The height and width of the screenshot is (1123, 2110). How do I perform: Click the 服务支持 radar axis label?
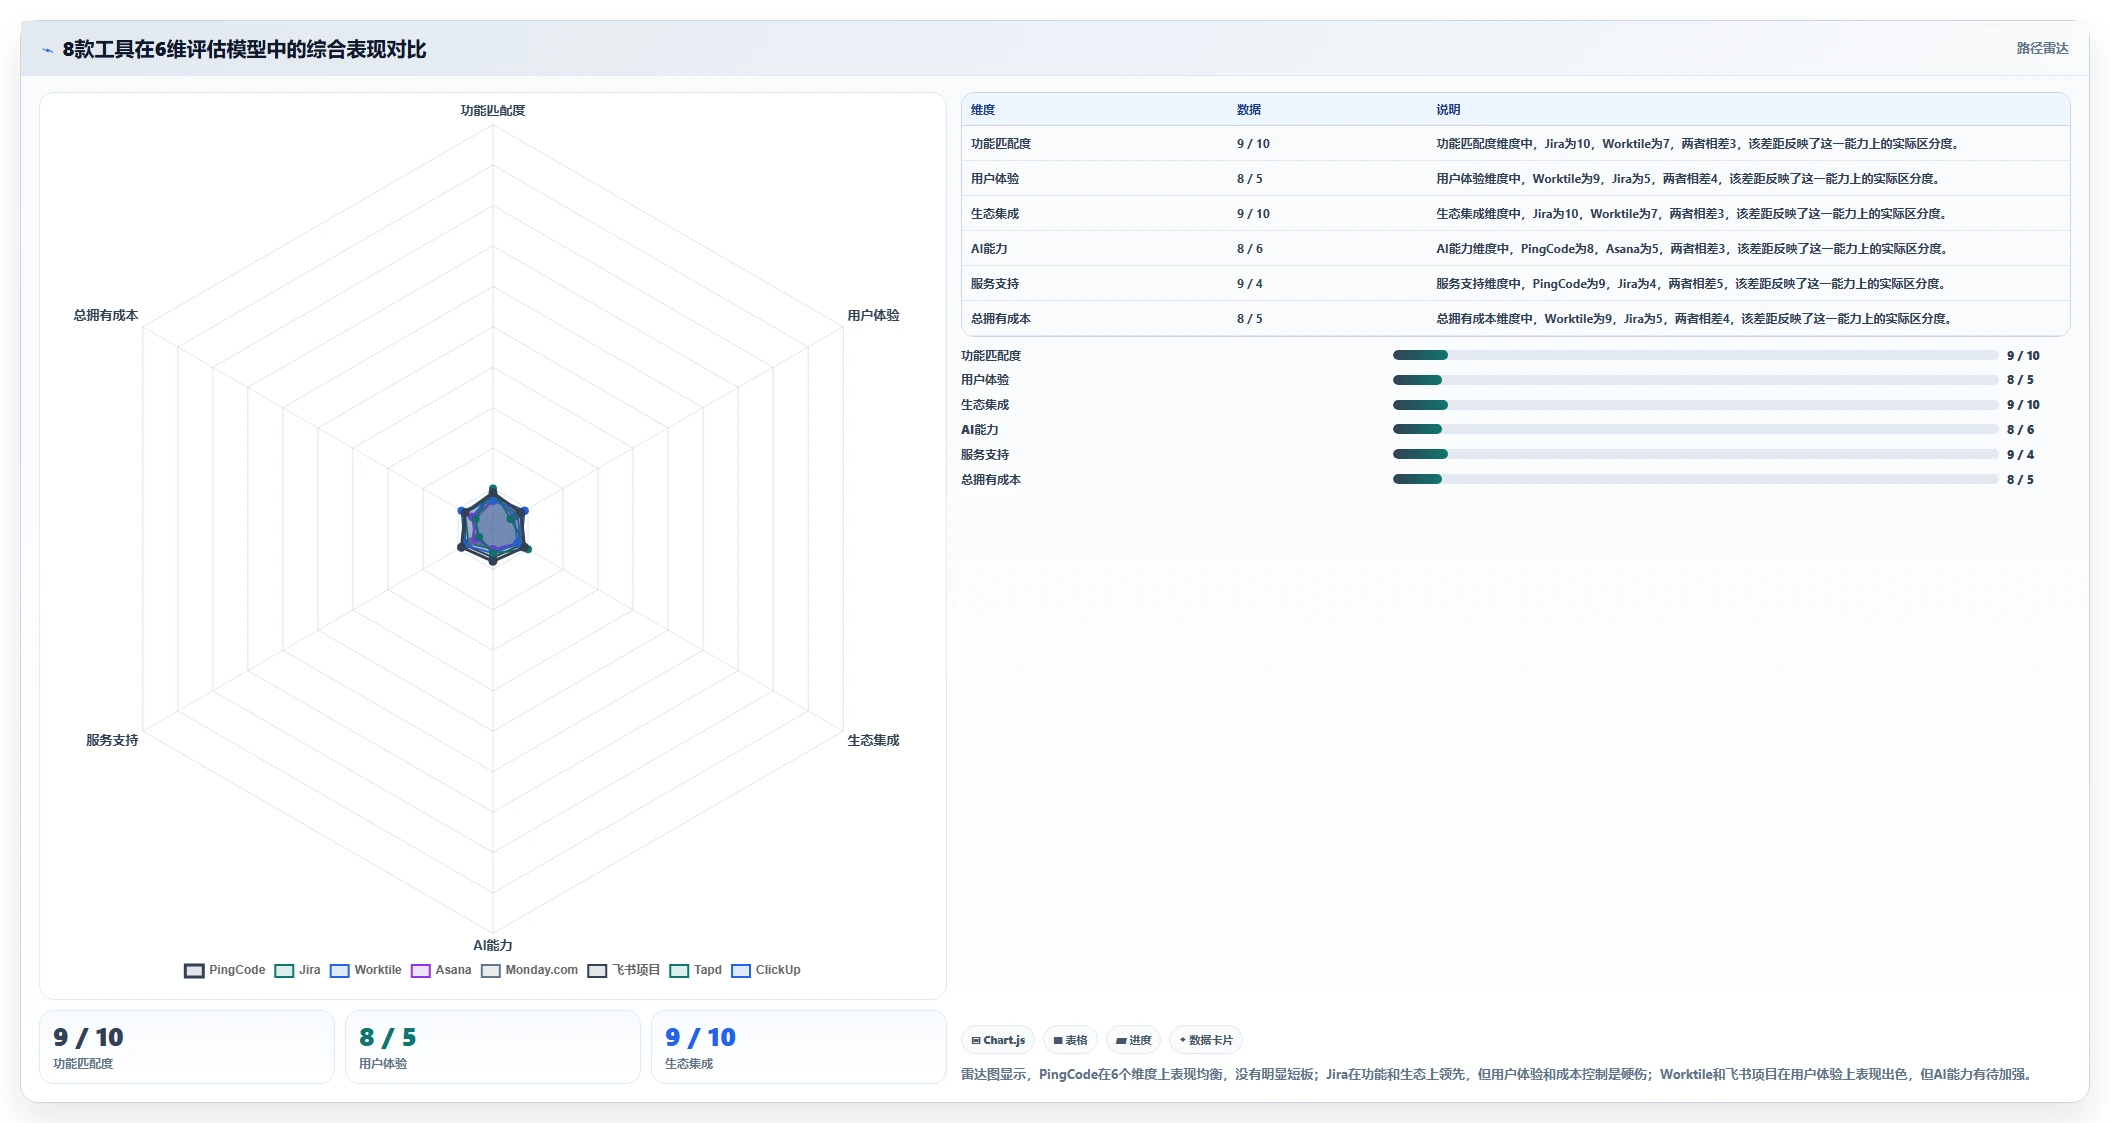[x=112, y=740]
